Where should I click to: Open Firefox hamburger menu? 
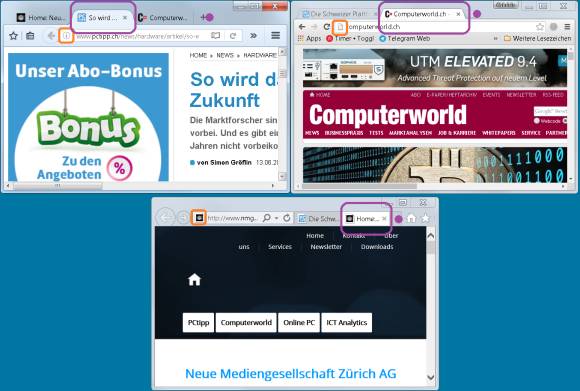click(275, 36)
